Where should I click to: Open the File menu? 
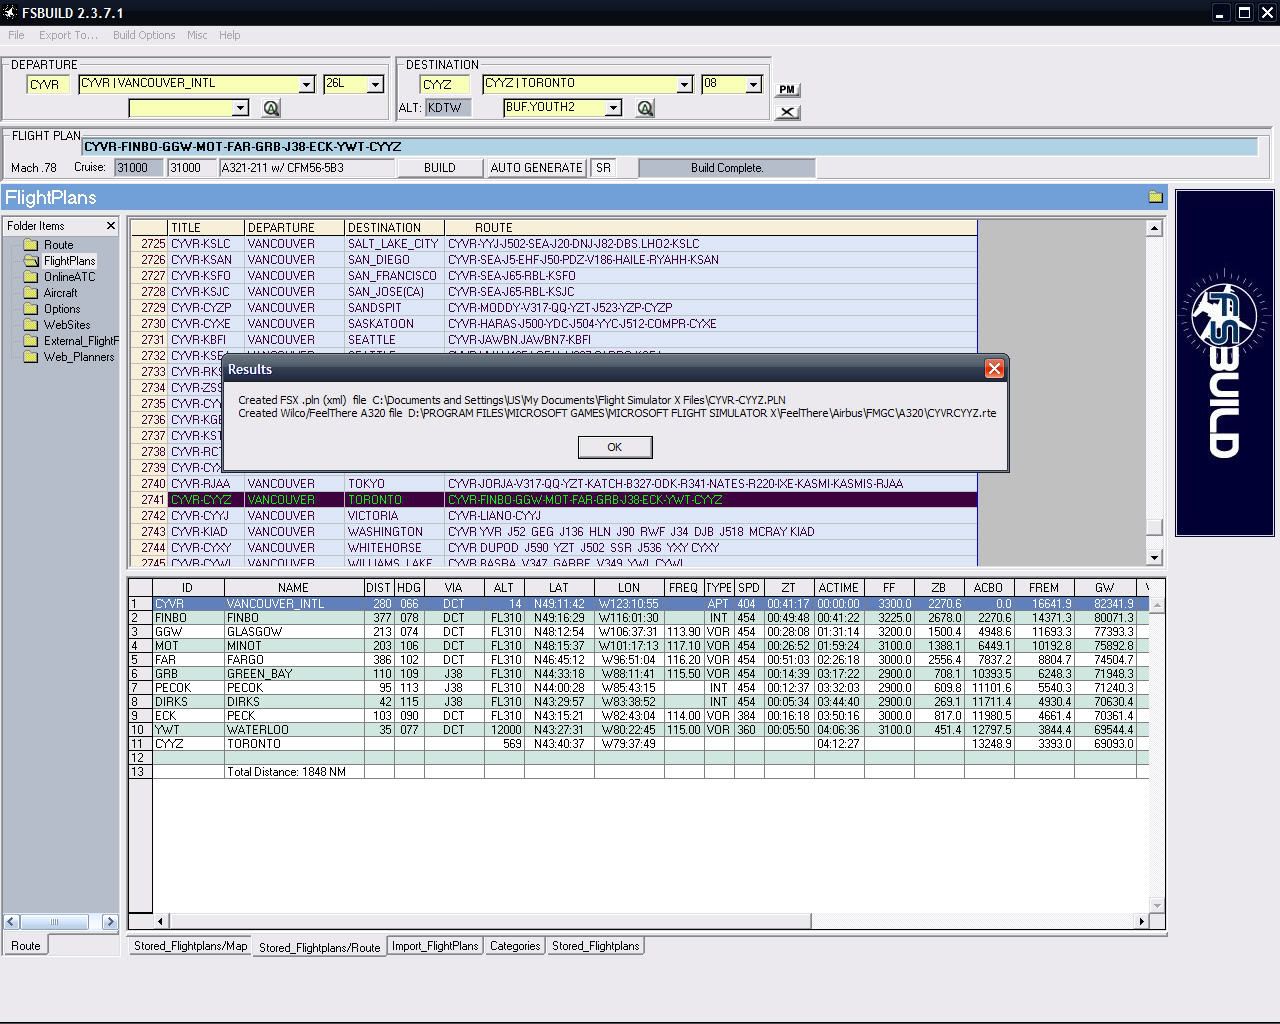[x=16, y=35]
